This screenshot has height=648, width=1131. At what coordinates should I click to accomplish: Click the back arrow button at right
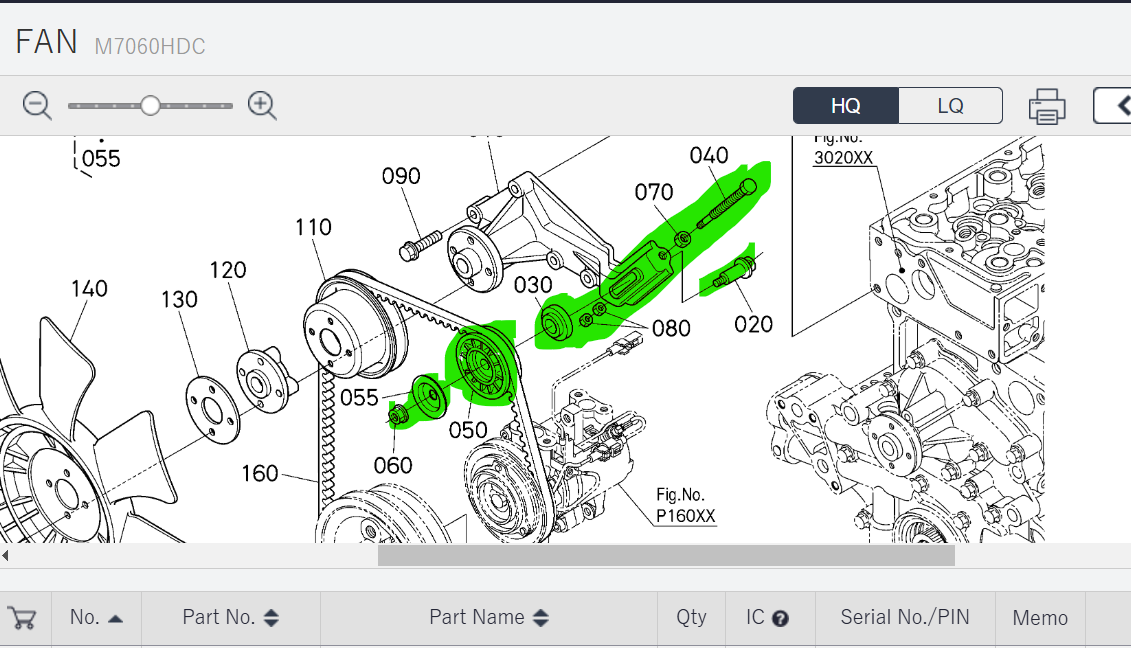coord(1112,105)
